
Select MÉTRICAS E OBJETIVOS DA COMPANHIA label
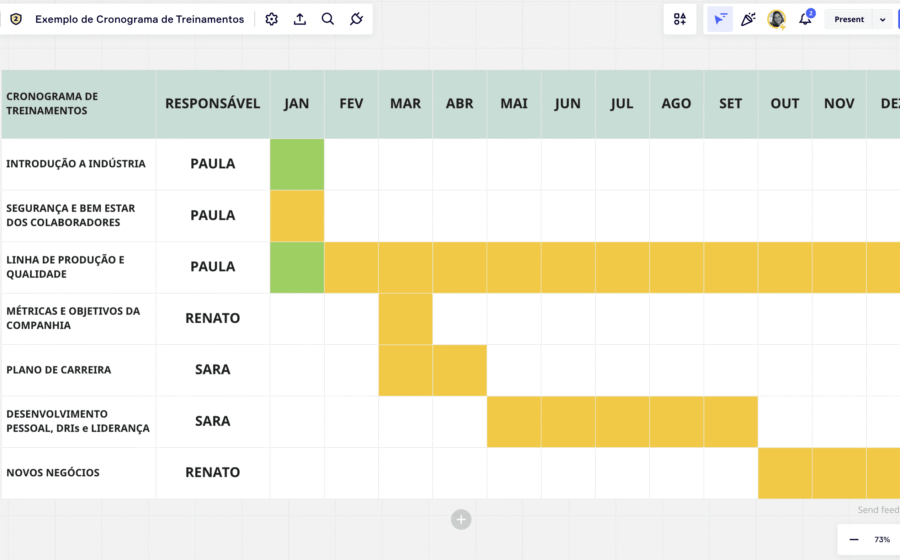(73, 318)
